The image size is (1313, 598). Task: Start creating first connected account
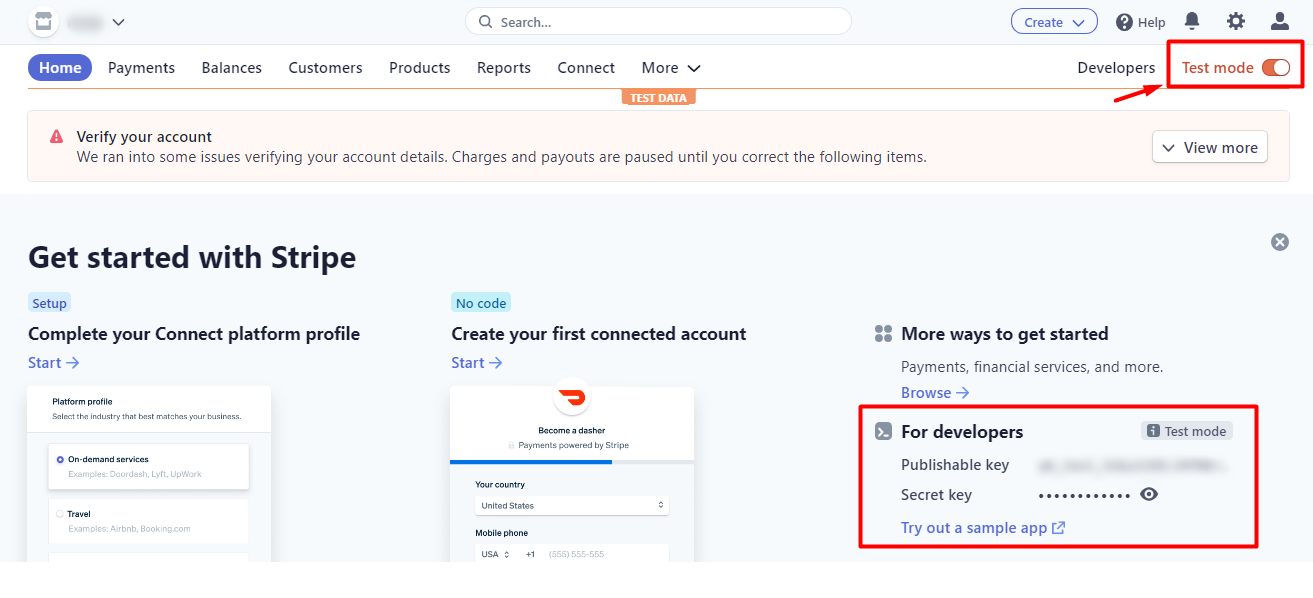click(477, 363)
